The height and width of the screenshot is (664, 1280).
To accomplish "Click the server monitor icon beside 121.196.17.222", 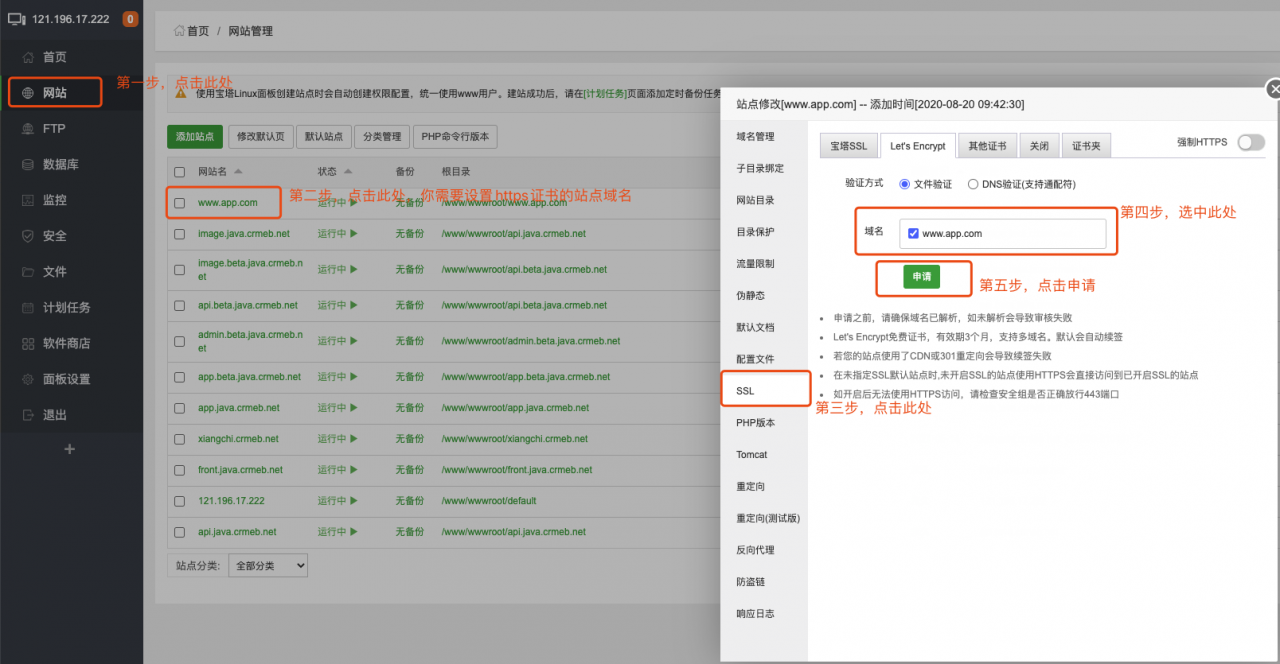I will (16, 19).
